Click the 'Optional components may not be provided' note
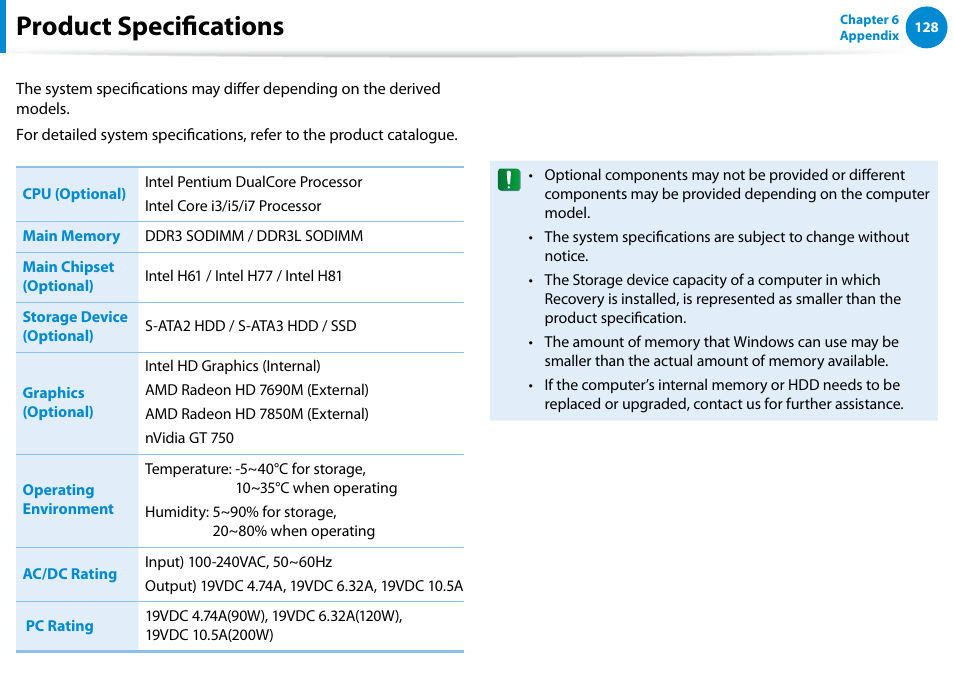The image size is (954, 677). 737,194
